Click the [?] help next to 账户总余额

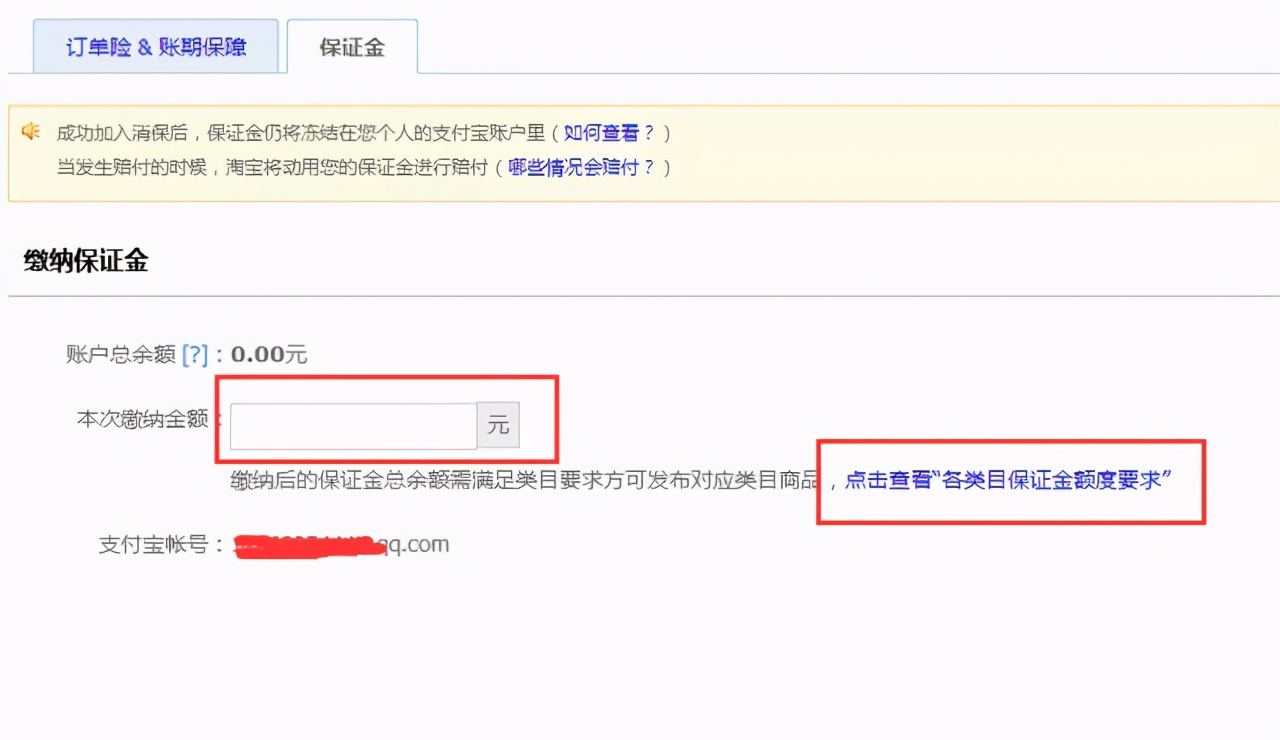pyautogui.click(x=195, y=354)
